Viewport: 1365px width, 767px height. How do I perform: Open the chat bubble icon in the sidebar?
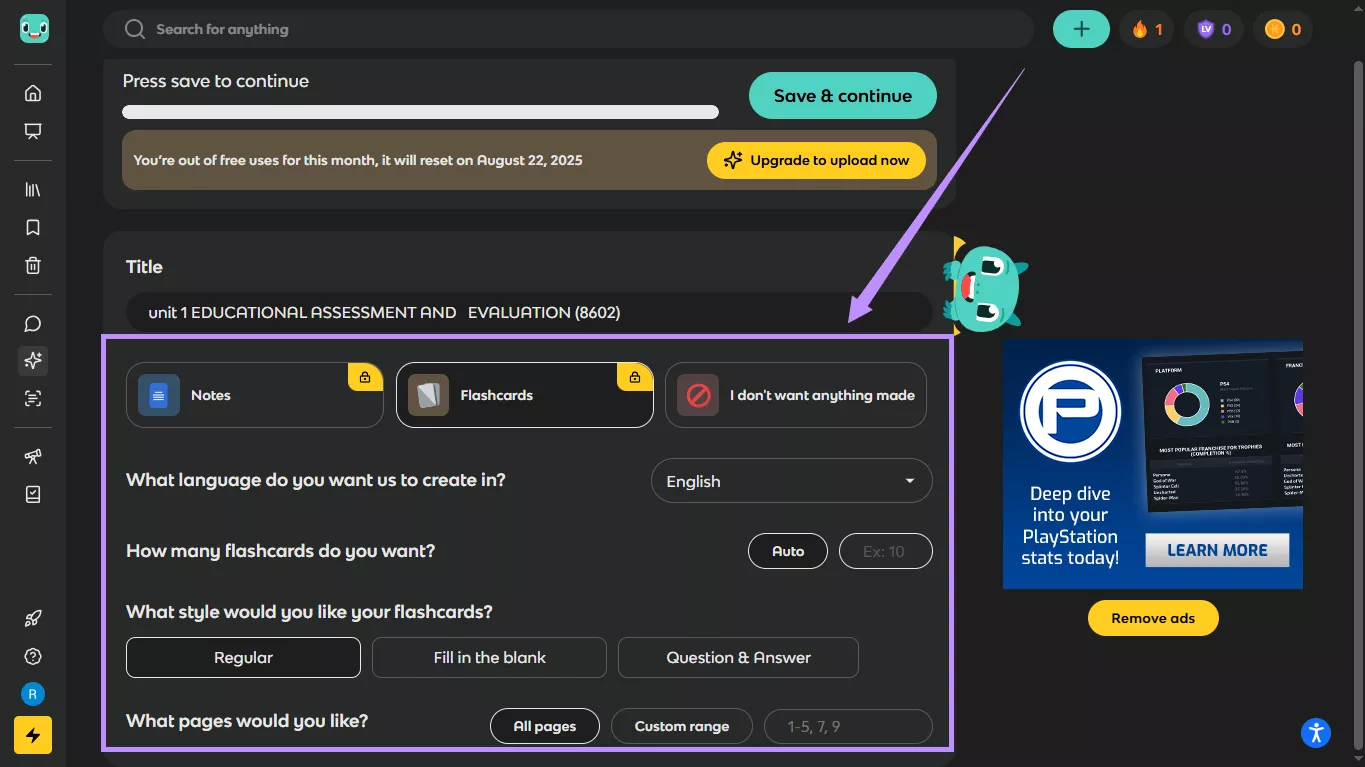(32, 323)
